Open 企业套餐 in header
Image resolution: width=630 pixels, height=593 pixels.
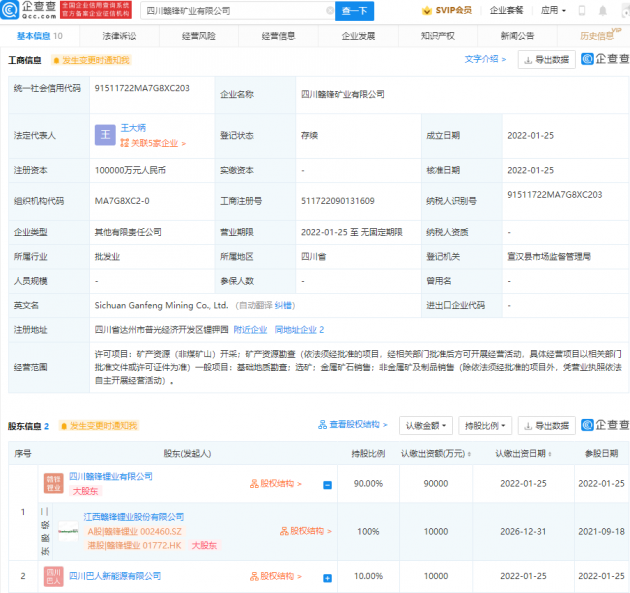click(506, 10)
